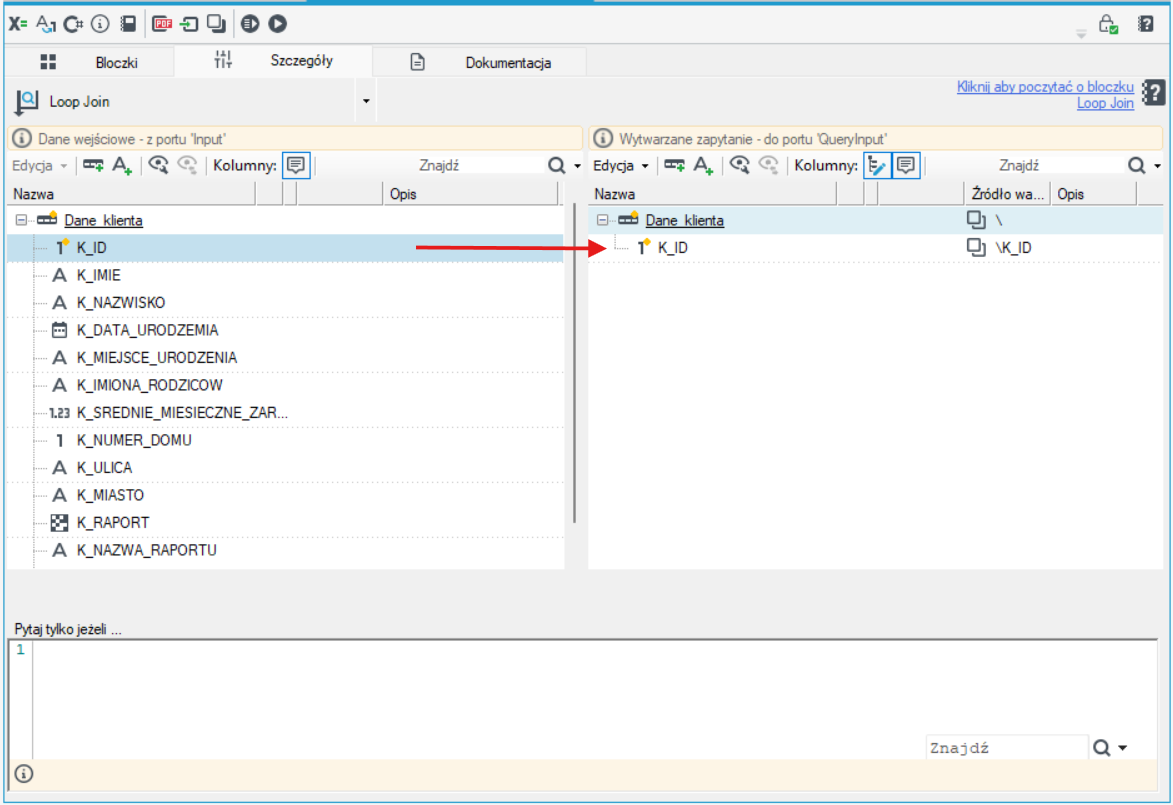Click the rename A icon in top toolbar
1173x805 pixels.
click(x=46, y=24)
